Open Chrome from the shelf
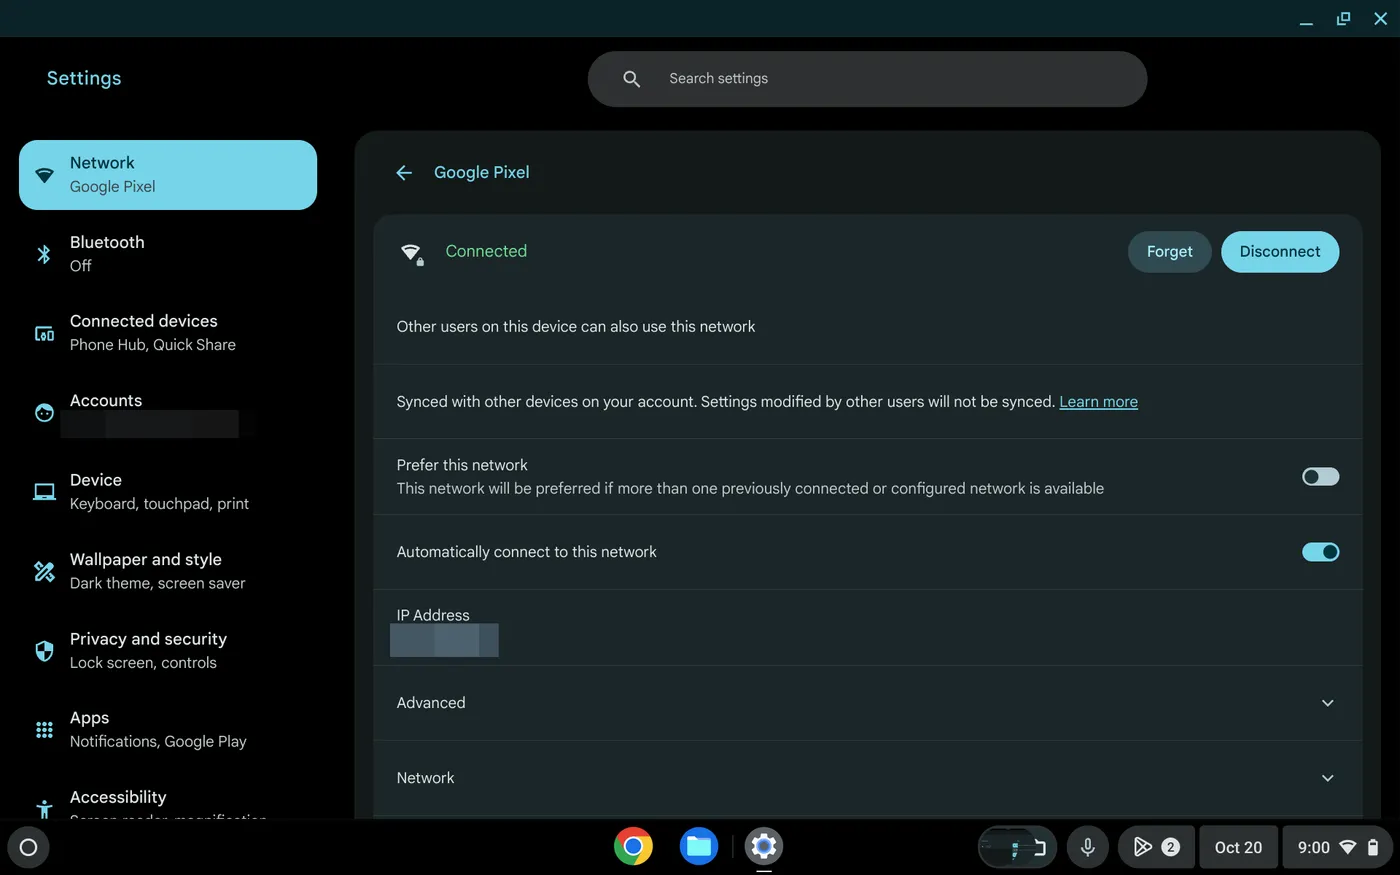 click(x=633, y=846)
